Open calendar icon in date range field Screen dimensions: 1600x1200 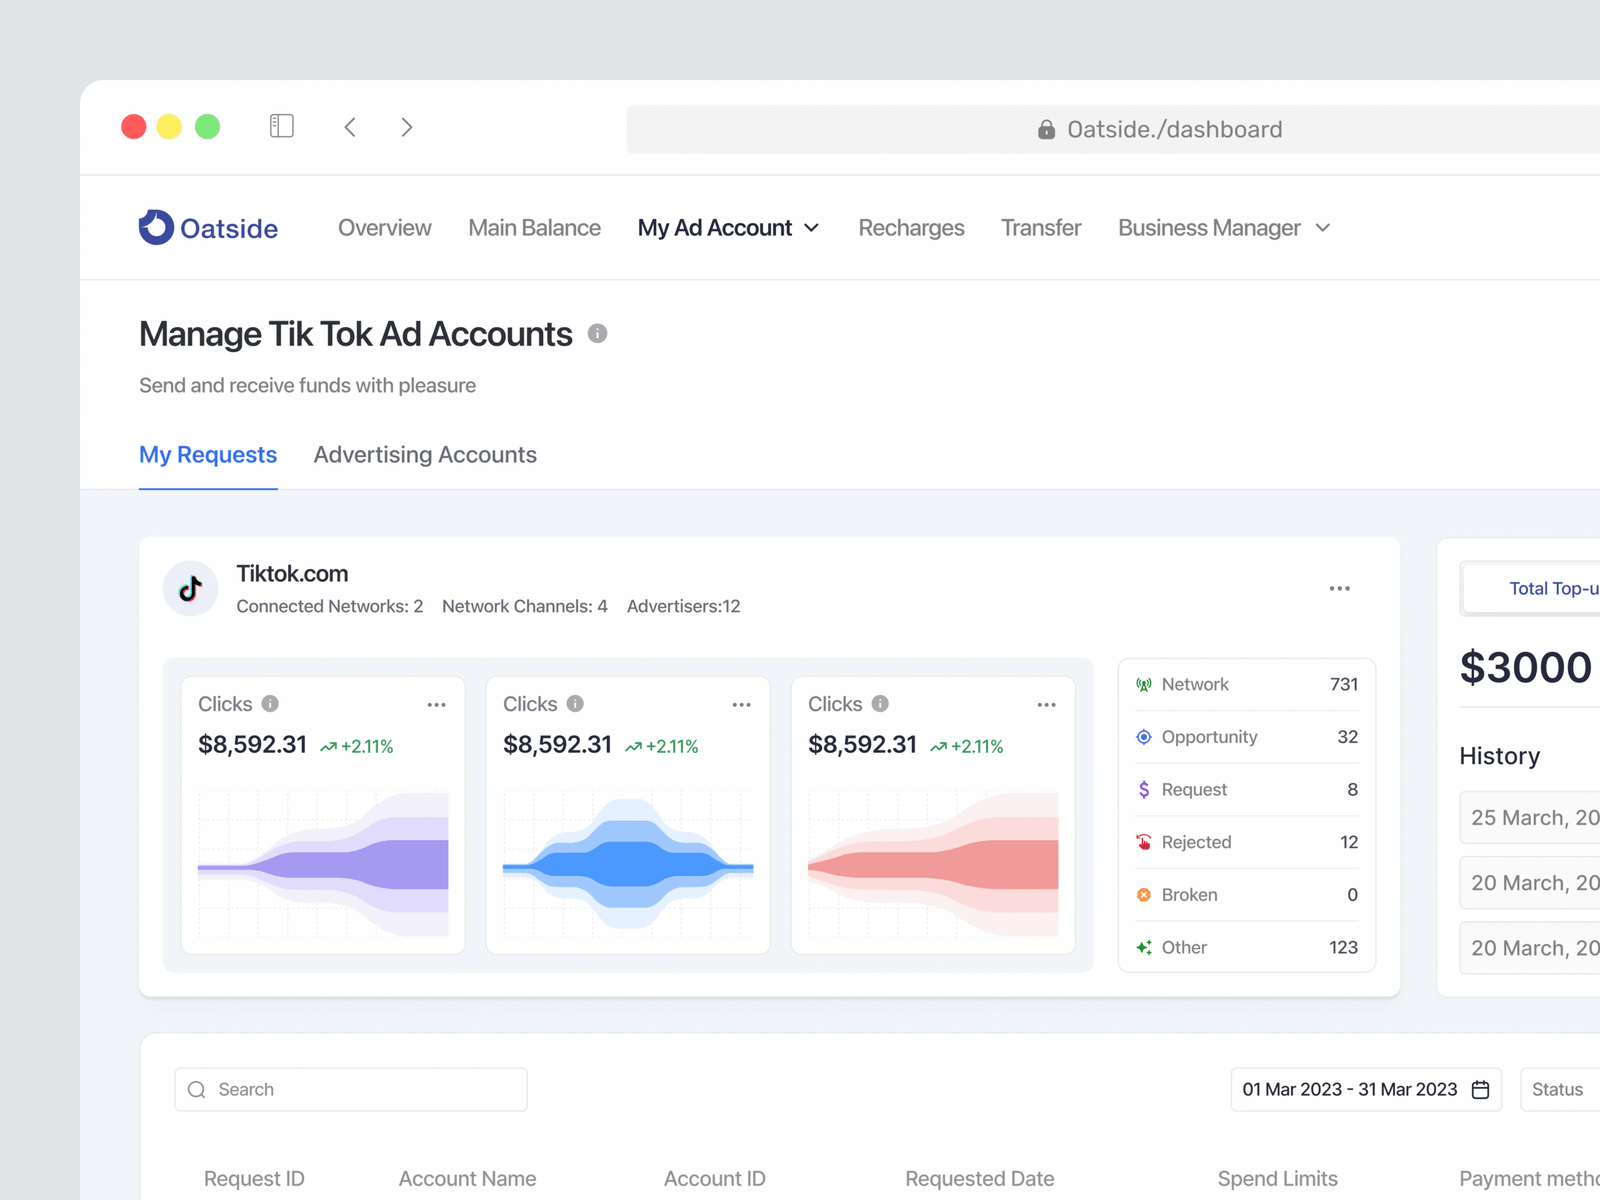pyautogui.click(x=1480, y=1090)
